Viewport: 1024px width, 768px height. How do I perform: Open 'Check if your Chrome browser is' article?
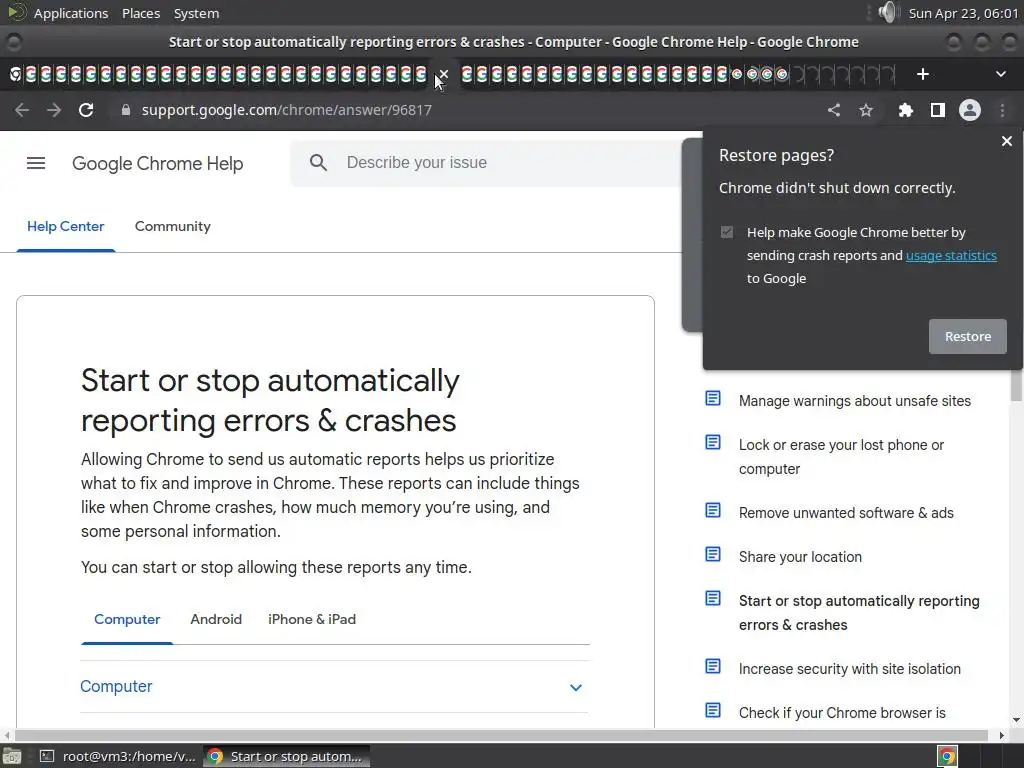click(x=842, y=712)
